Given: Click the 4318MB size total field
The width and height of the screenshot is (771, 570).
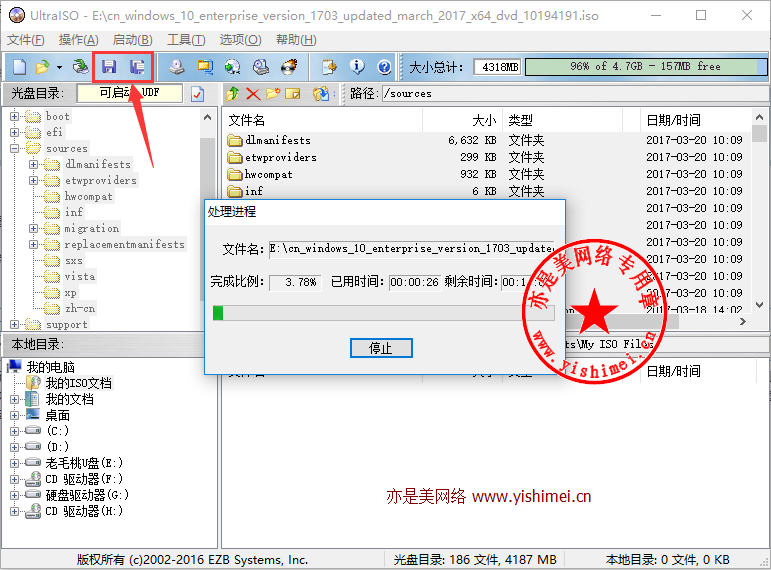Looking at the screenshot, I should point(498,67).
